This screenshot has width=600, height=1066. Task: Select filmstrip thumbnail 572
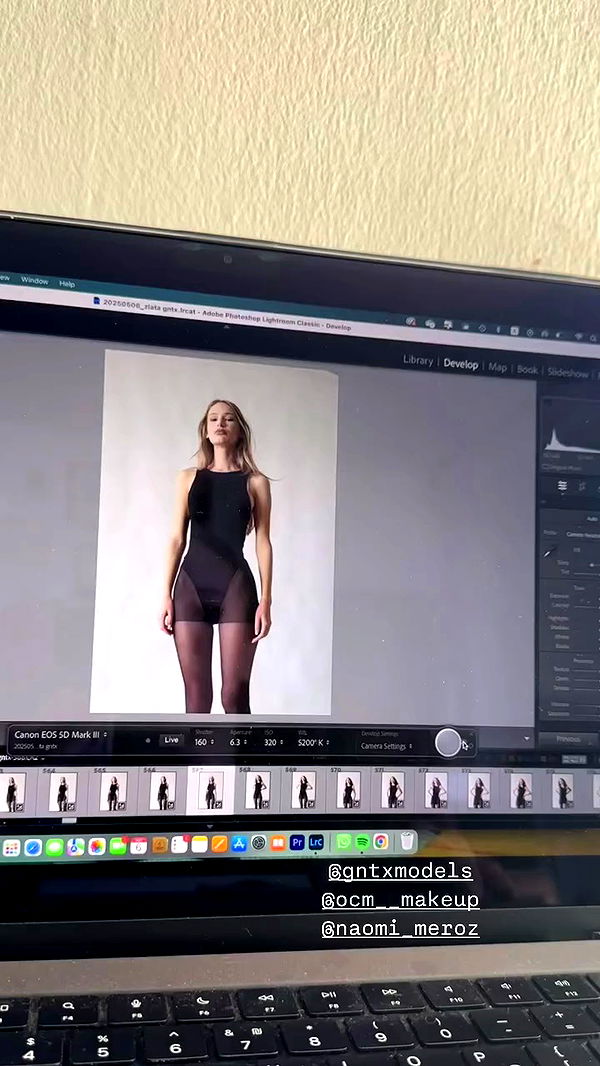(x=436, y=791)
